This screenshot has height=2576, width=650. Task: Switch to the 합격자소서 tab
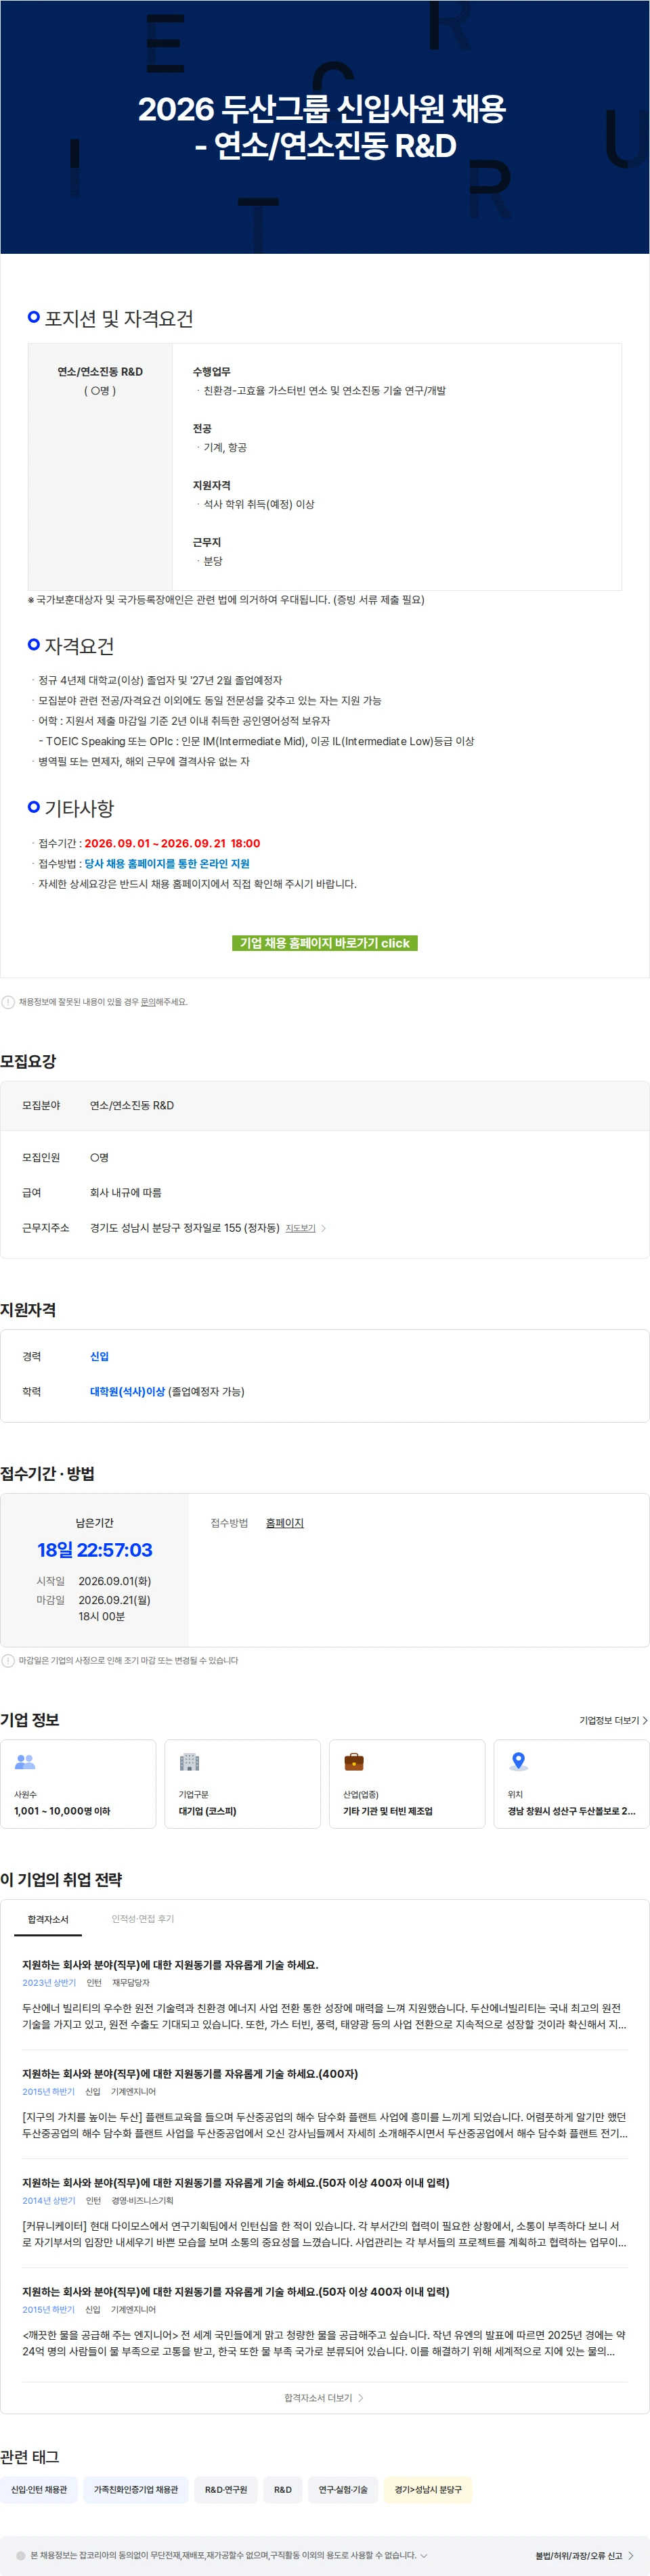[x=48, y=1920]
